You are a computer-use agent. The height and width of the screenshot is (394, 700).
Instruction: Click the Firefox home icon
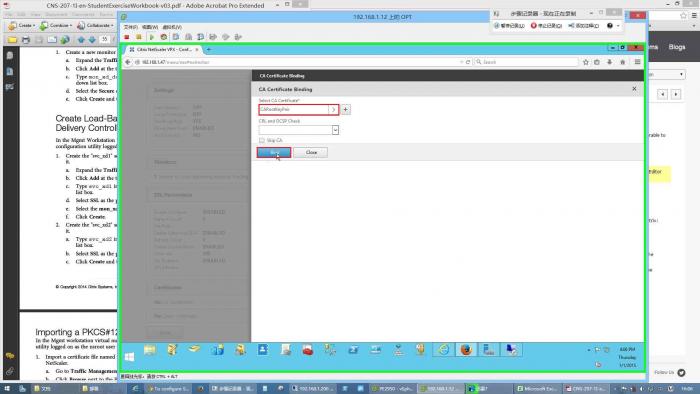click(x=622, y=62)
